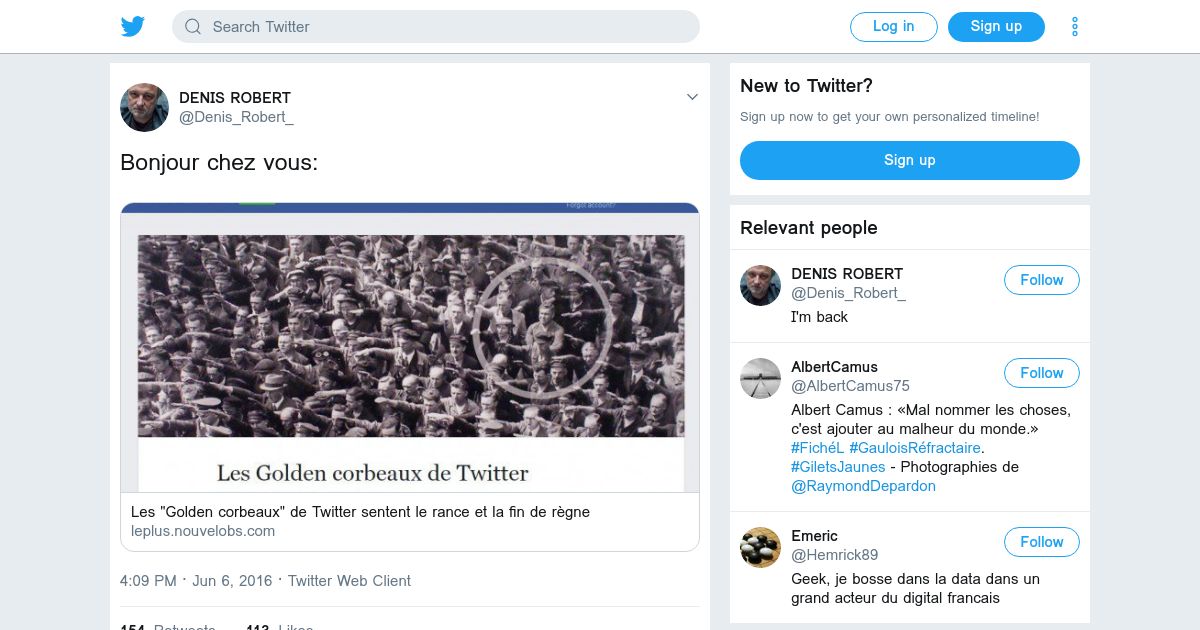Click the large Sign up button in sidebar
Screen dimensions: 1200x630
(909, 160)
